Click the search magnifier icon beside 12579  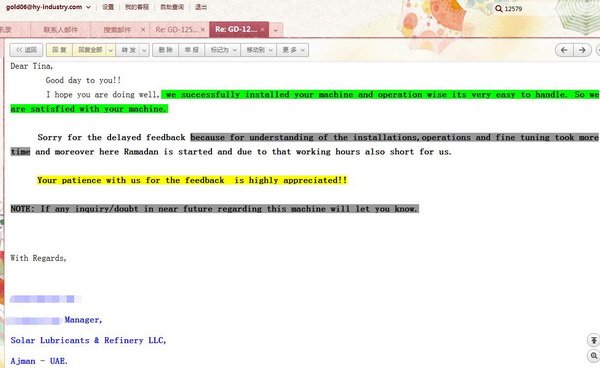pos(499,8)
